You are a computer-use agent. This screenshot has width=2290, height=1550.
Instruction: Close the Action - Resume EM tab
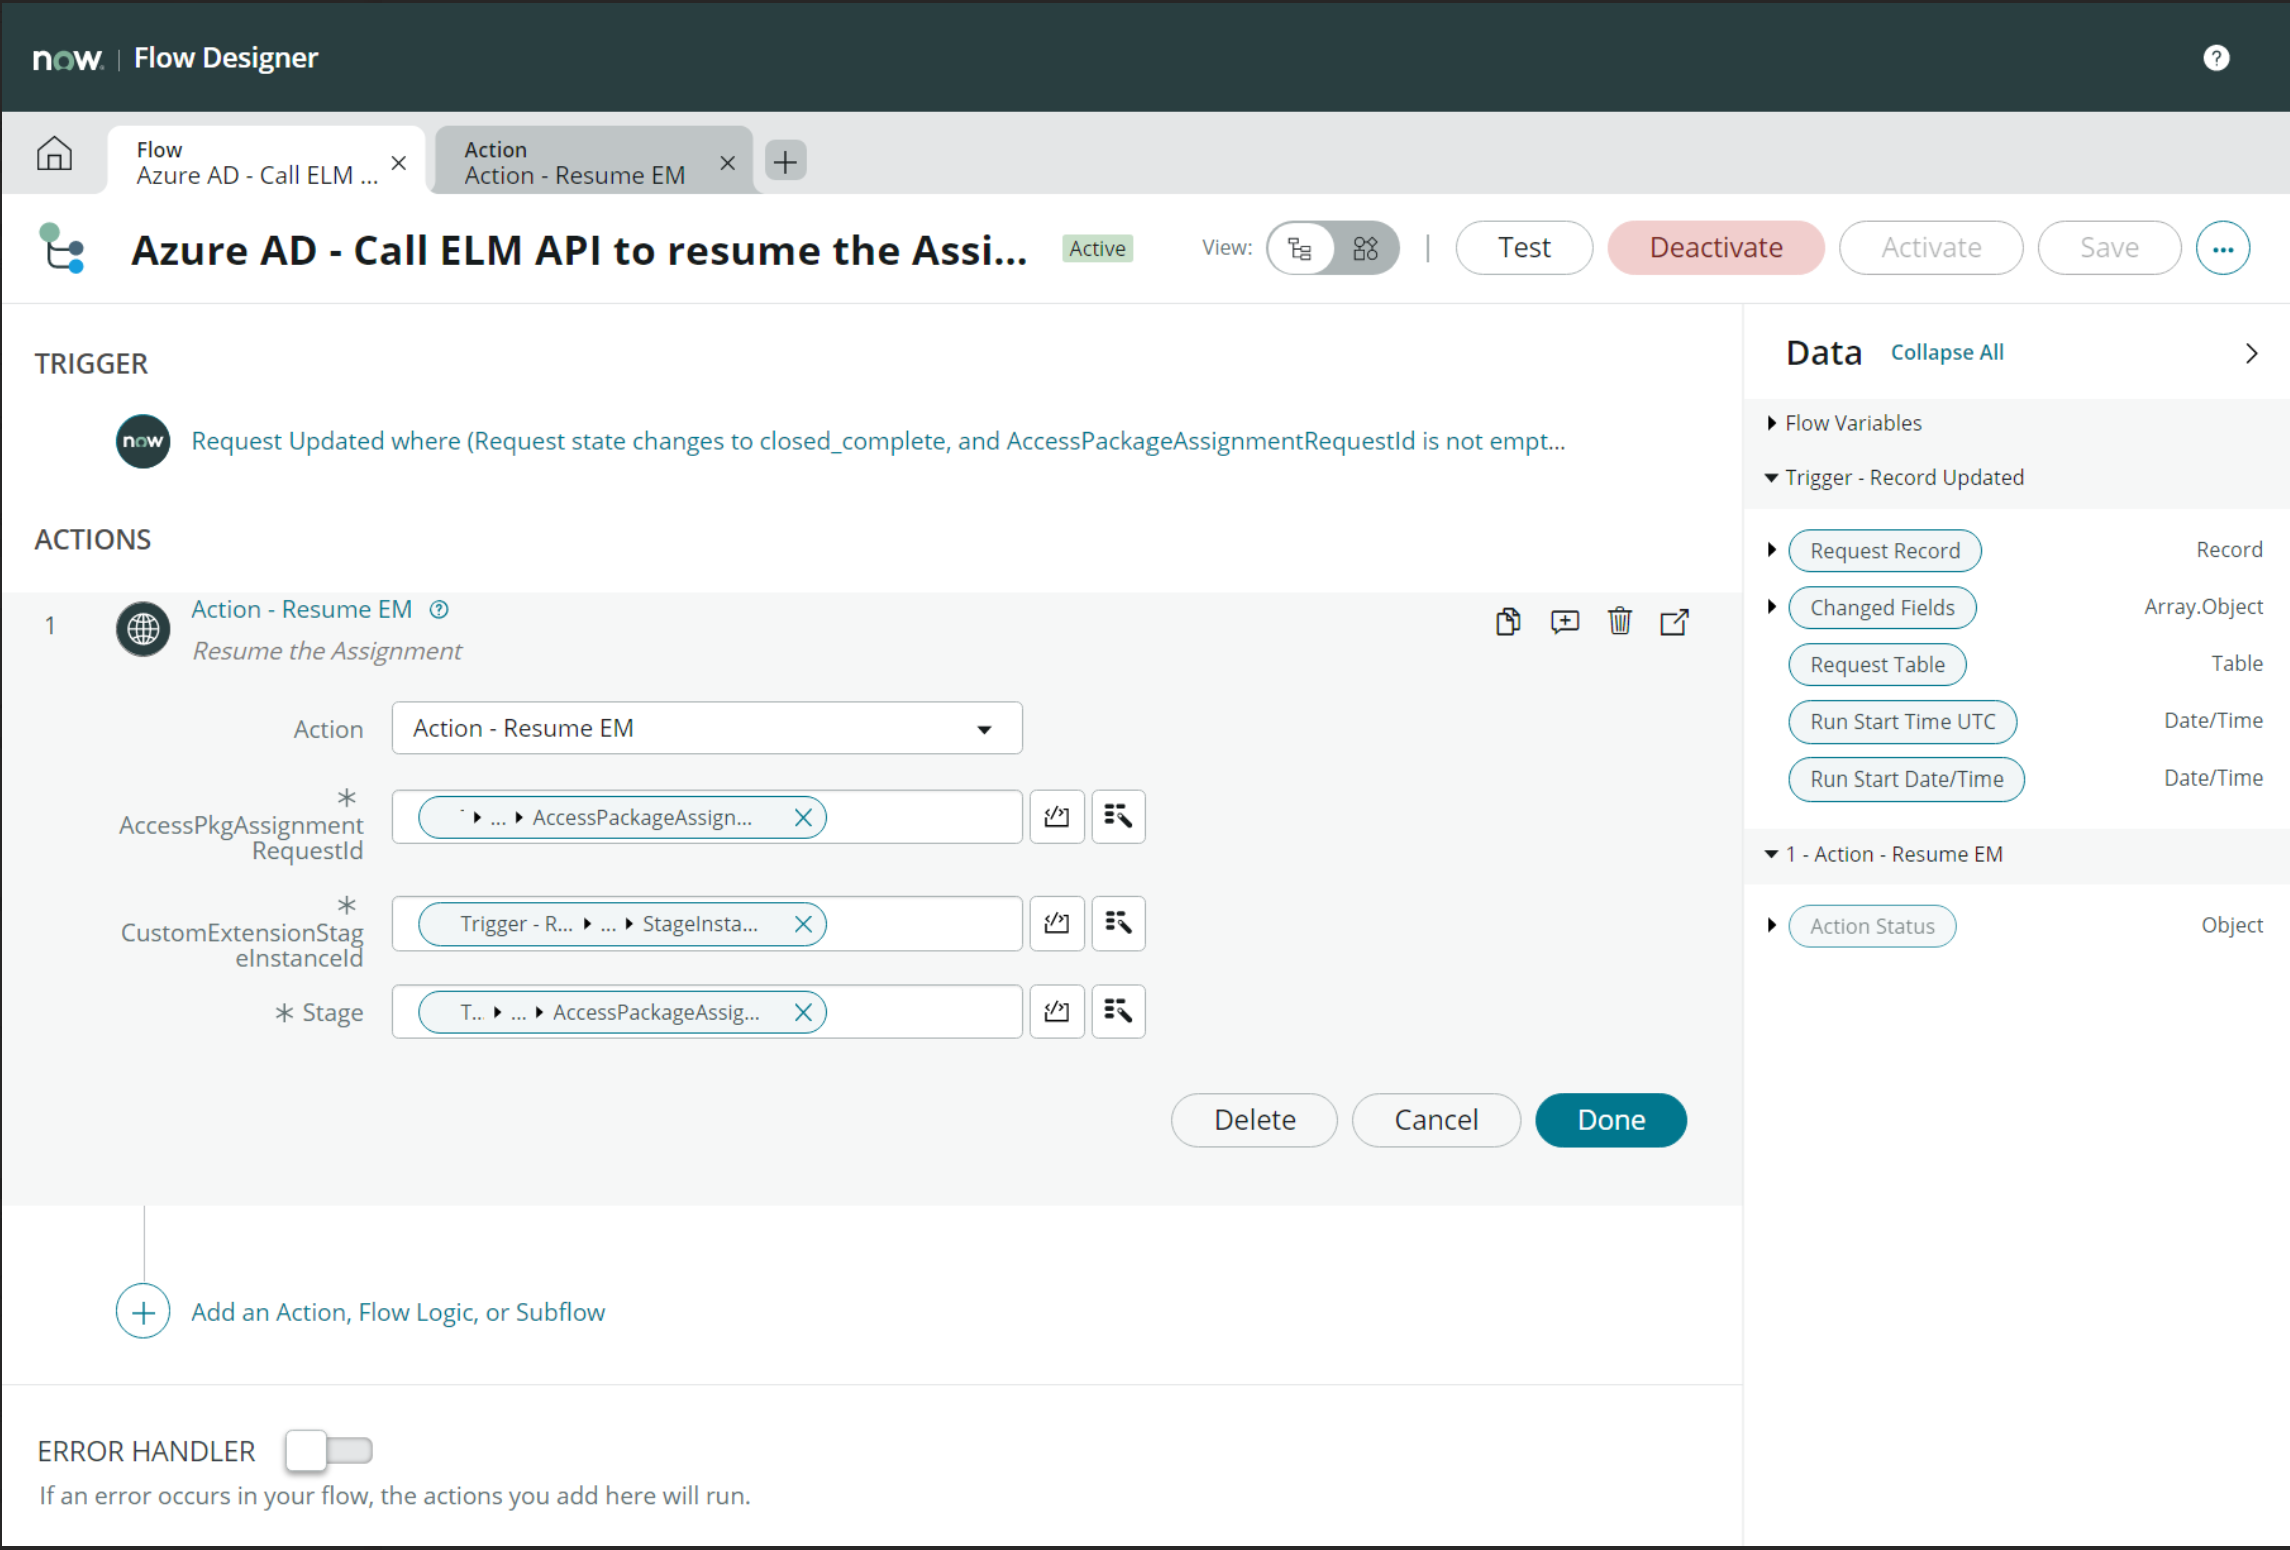pyautogui.click(x=727, y=162)
